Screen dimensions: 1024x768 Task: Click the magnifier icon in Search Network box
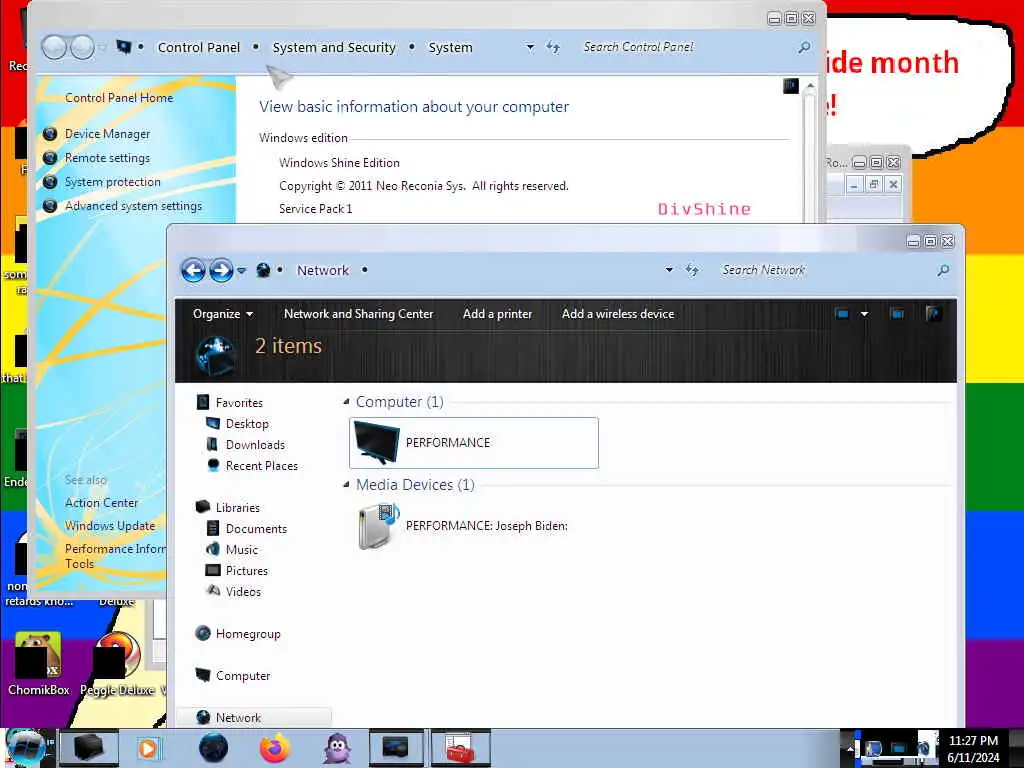[x=943, y=270]
